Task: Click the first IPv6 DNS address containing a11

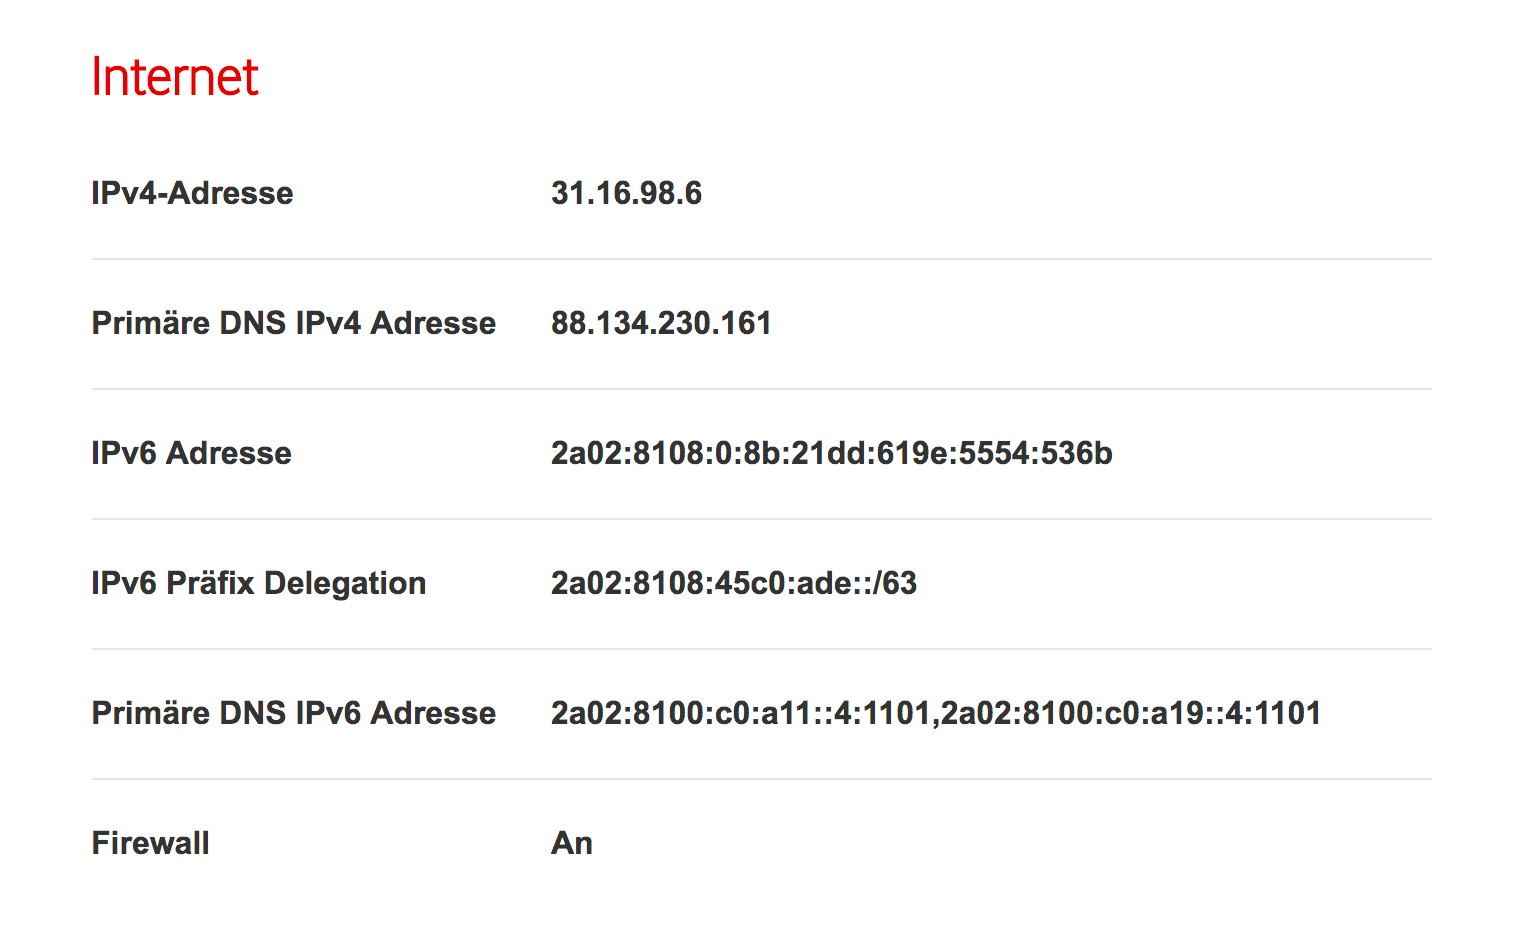Action: click(740, 713)
